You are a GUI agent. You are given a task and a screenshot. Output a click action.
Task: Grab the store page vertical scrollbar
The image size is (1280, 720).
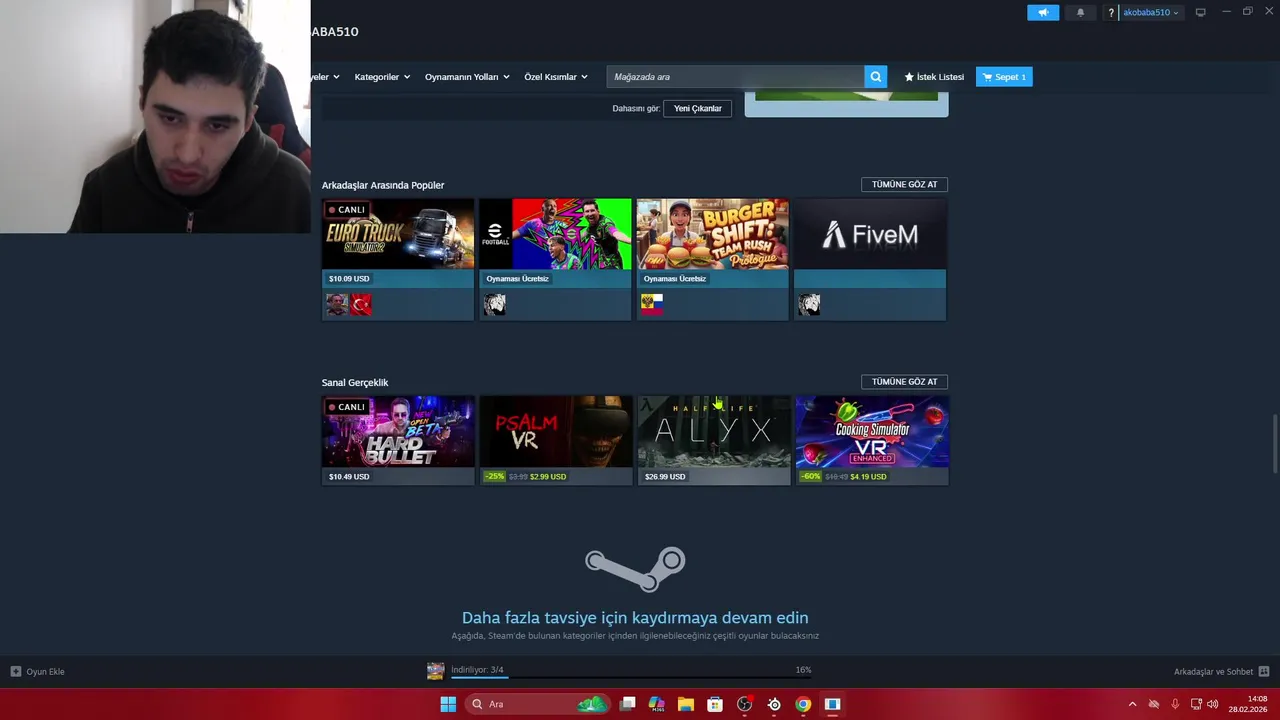tap(1274, 445)
